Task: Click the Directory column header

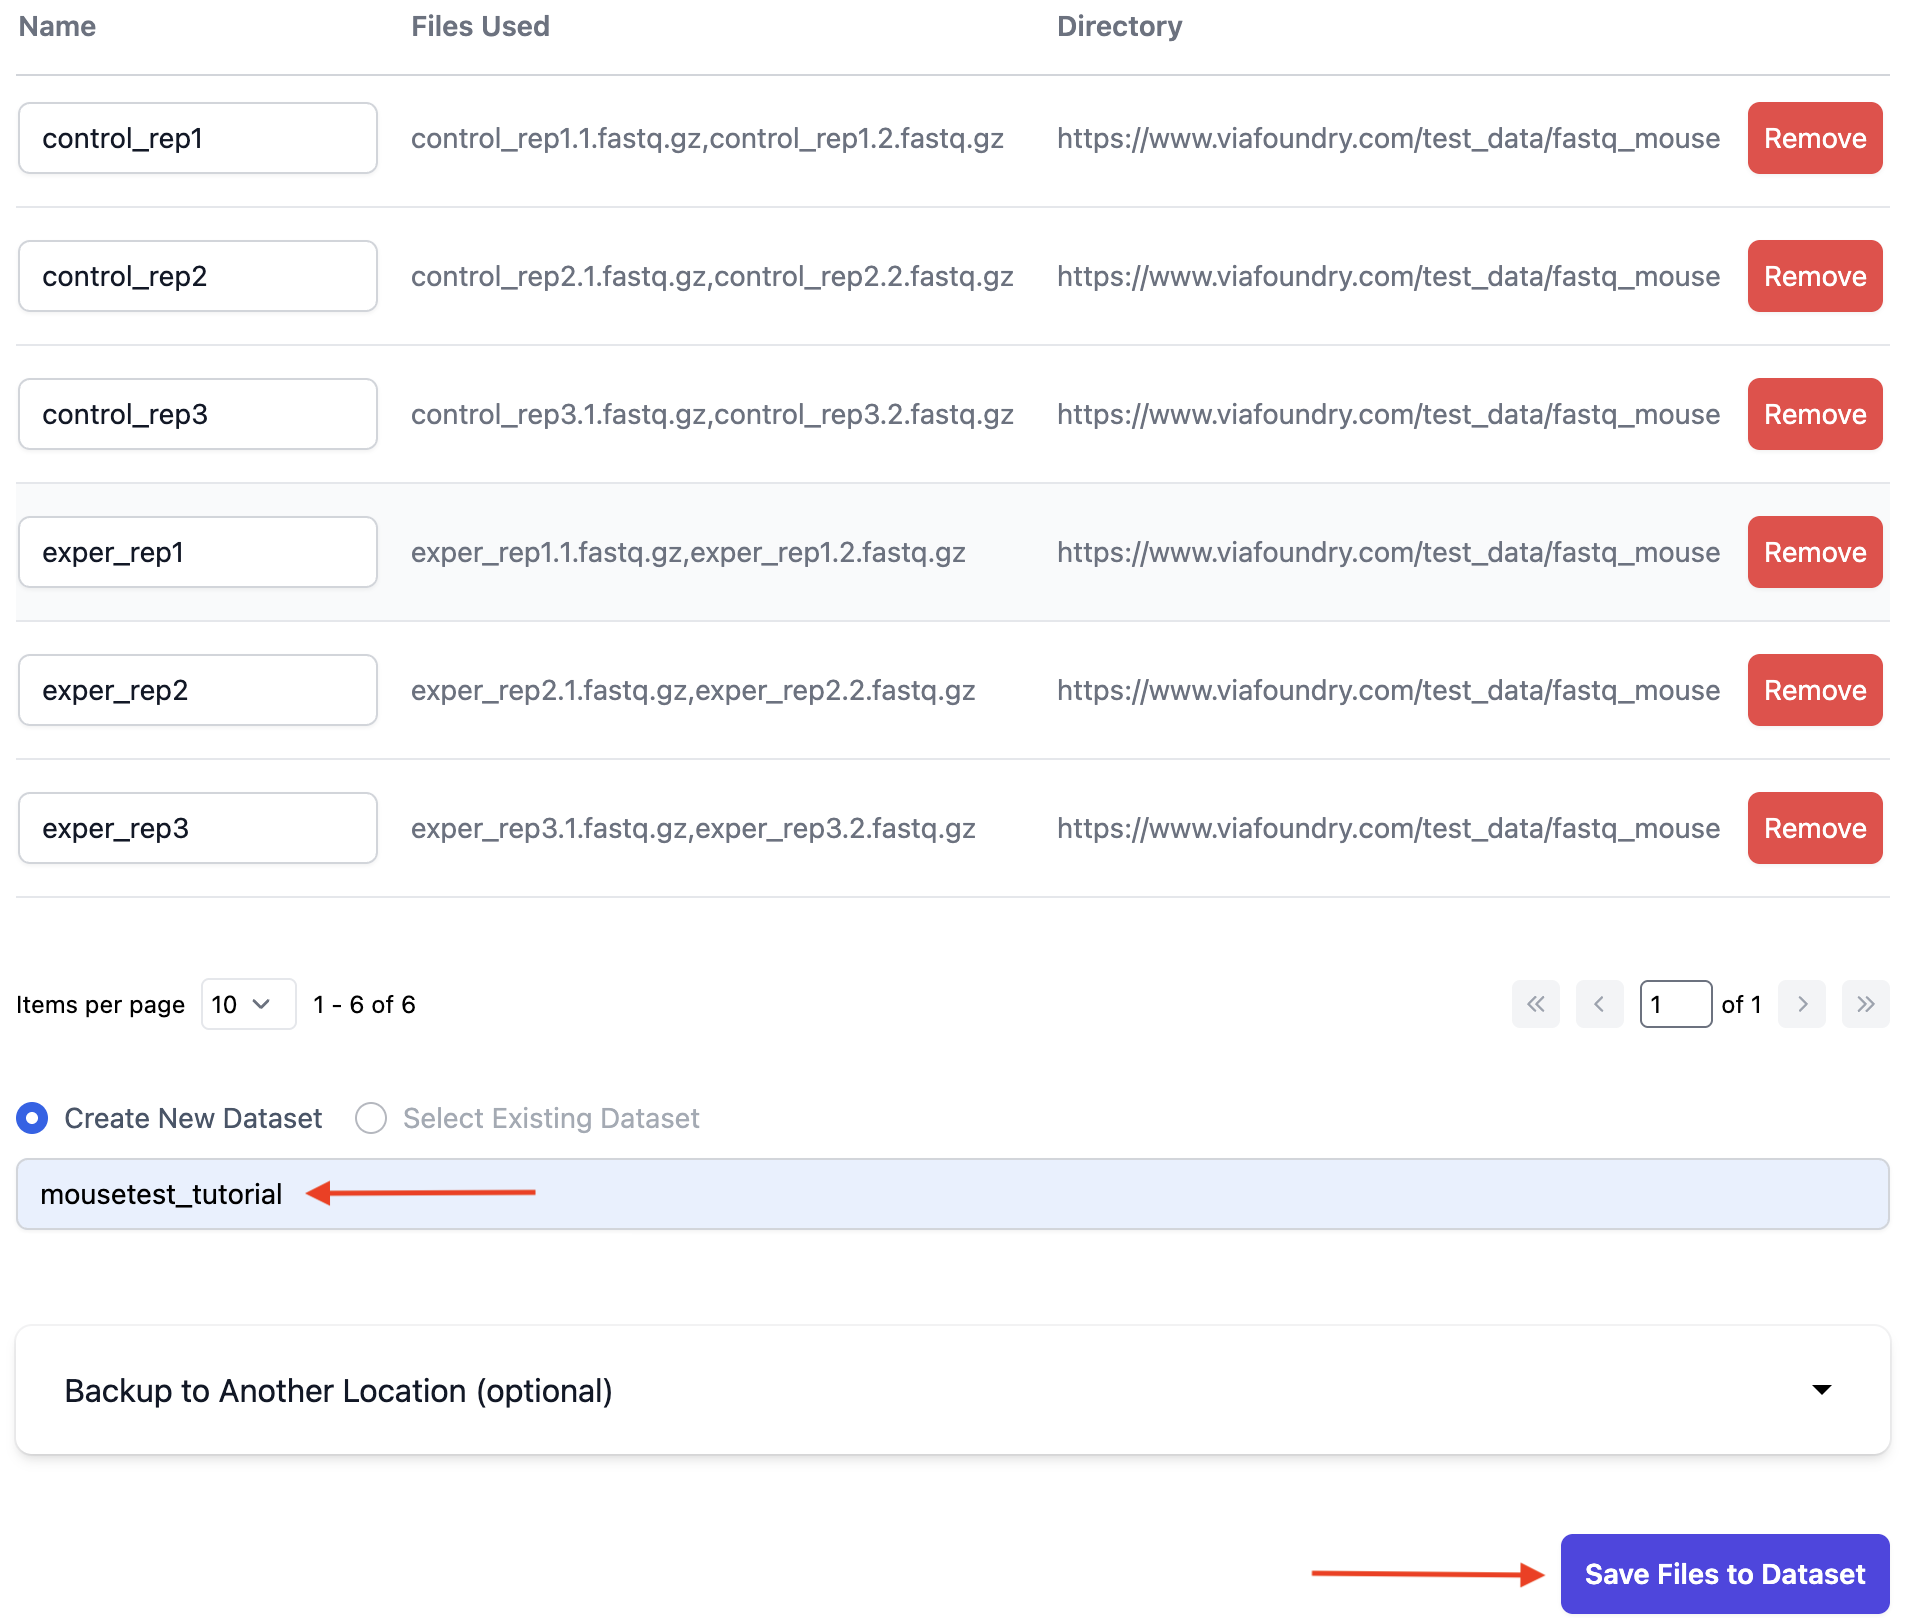Action: [1119, 26]
